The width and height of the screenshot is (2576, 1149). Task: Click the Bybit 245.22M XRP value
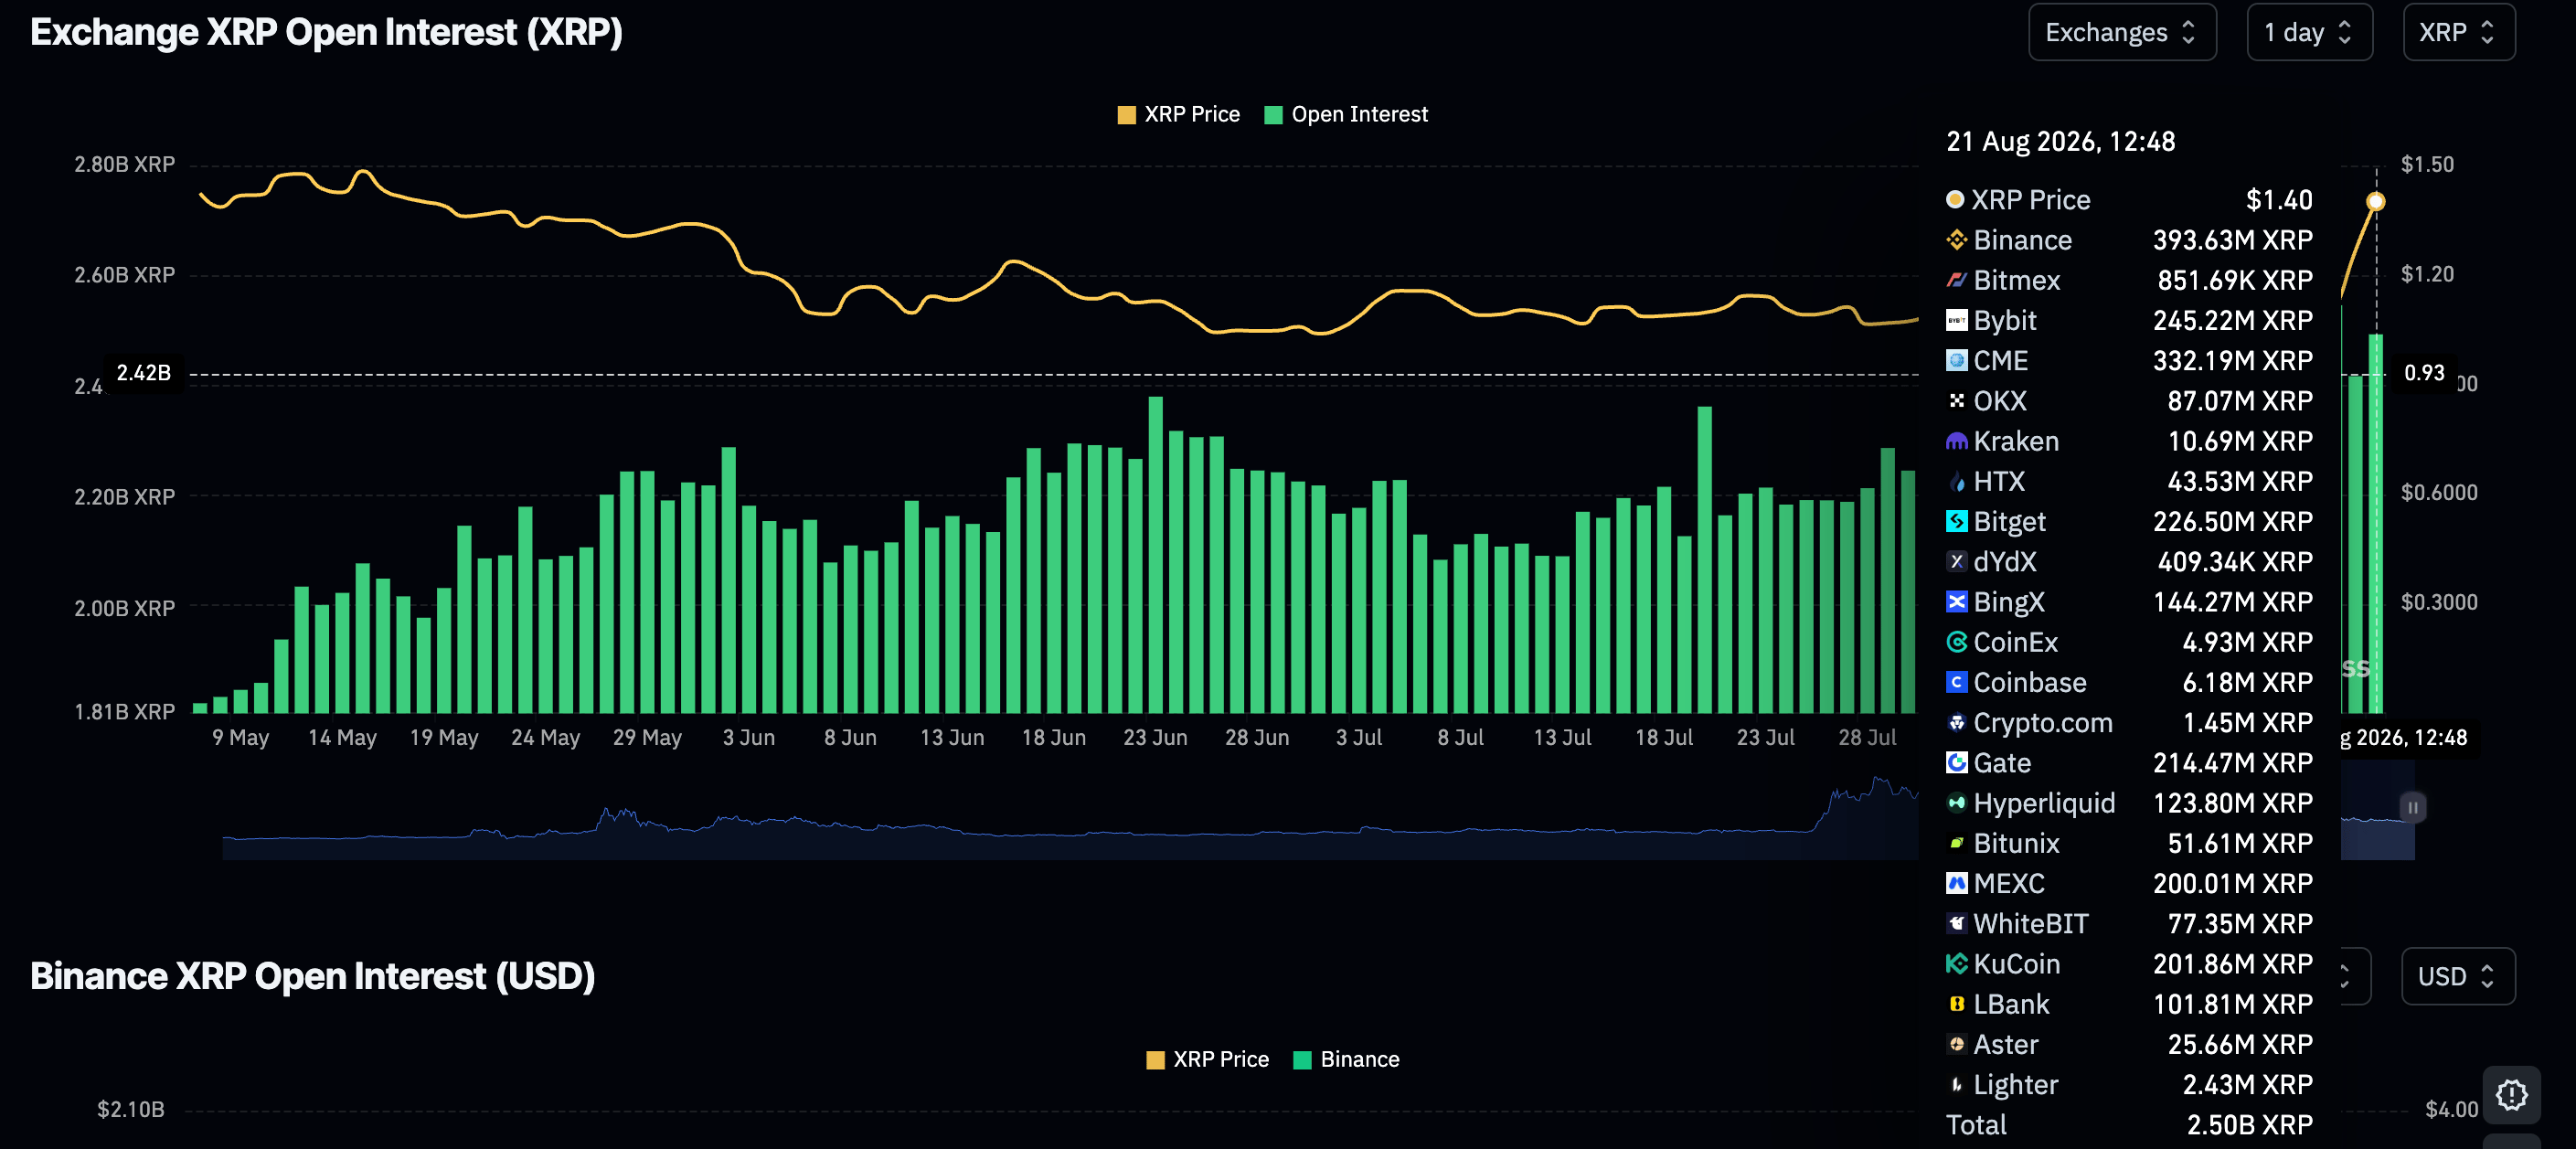point(2232,320)
